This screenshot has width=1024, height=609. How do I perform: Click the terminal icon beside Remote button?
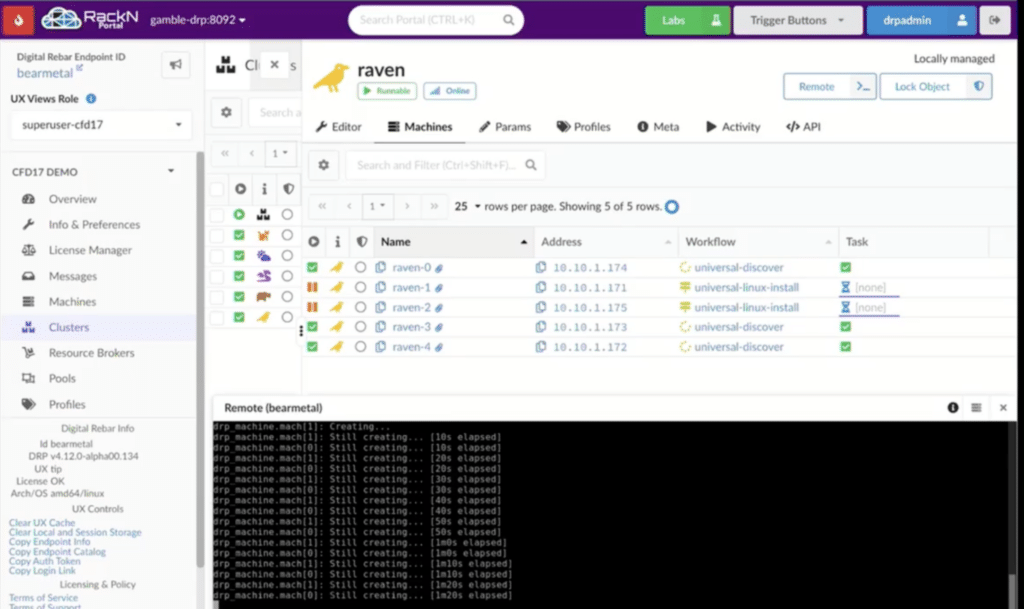[863, 86]
